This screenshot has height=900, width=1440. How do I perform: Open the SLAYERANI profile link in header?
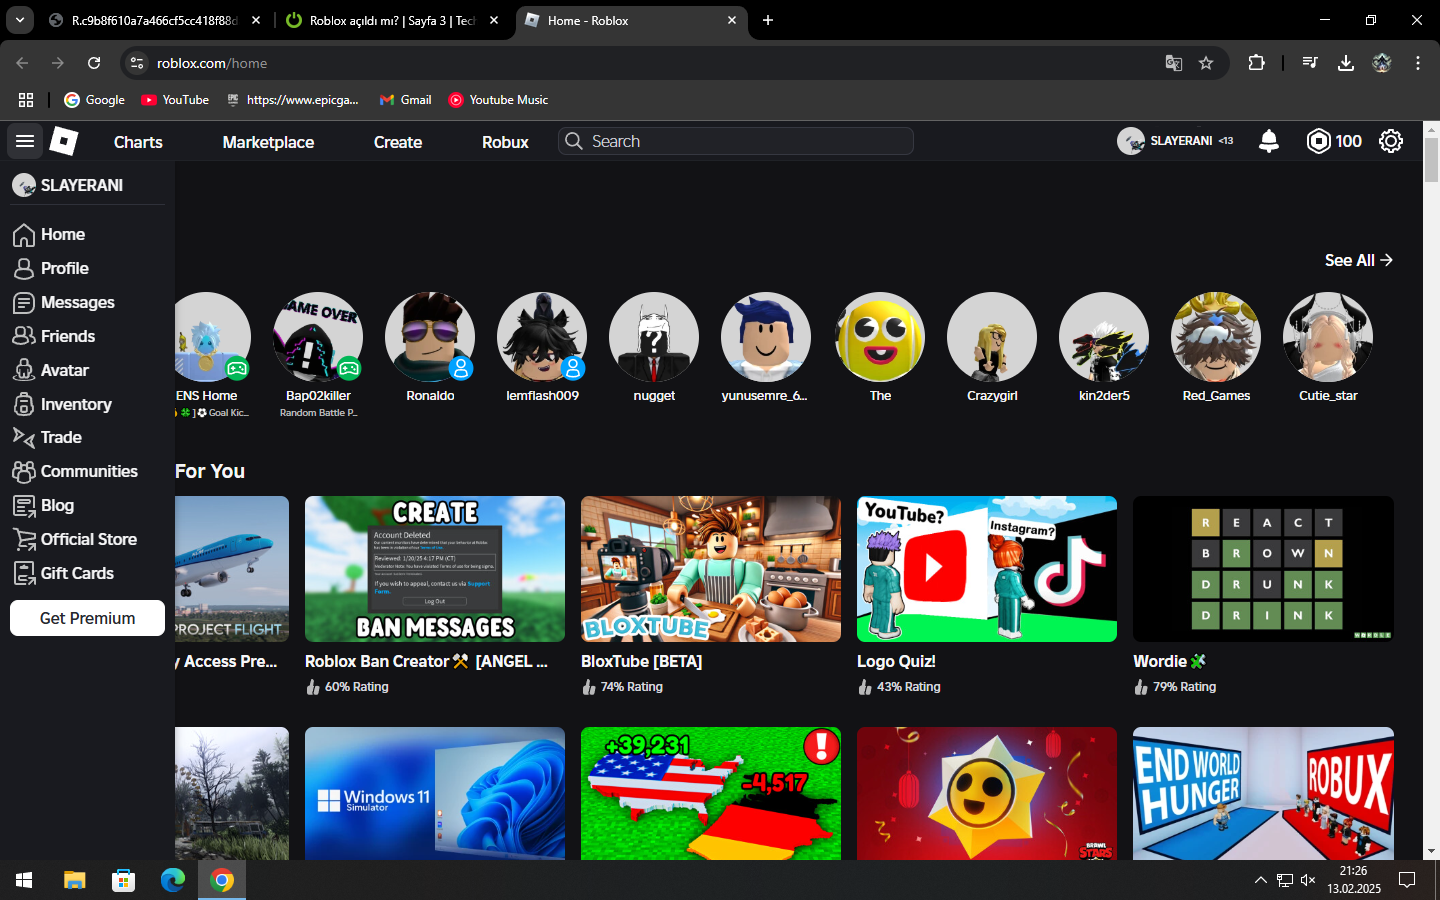click(x=1175, y=141)
